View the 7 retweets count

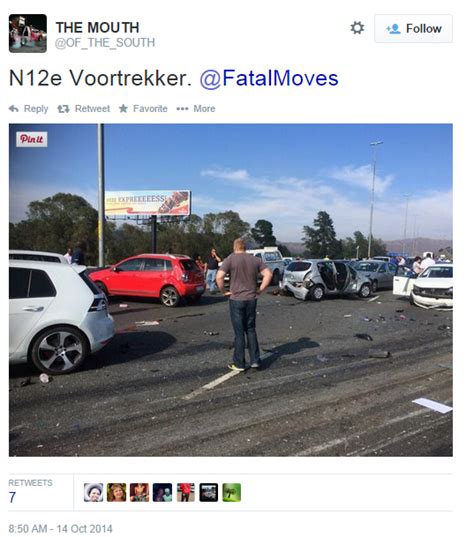(x=12, y=497)
